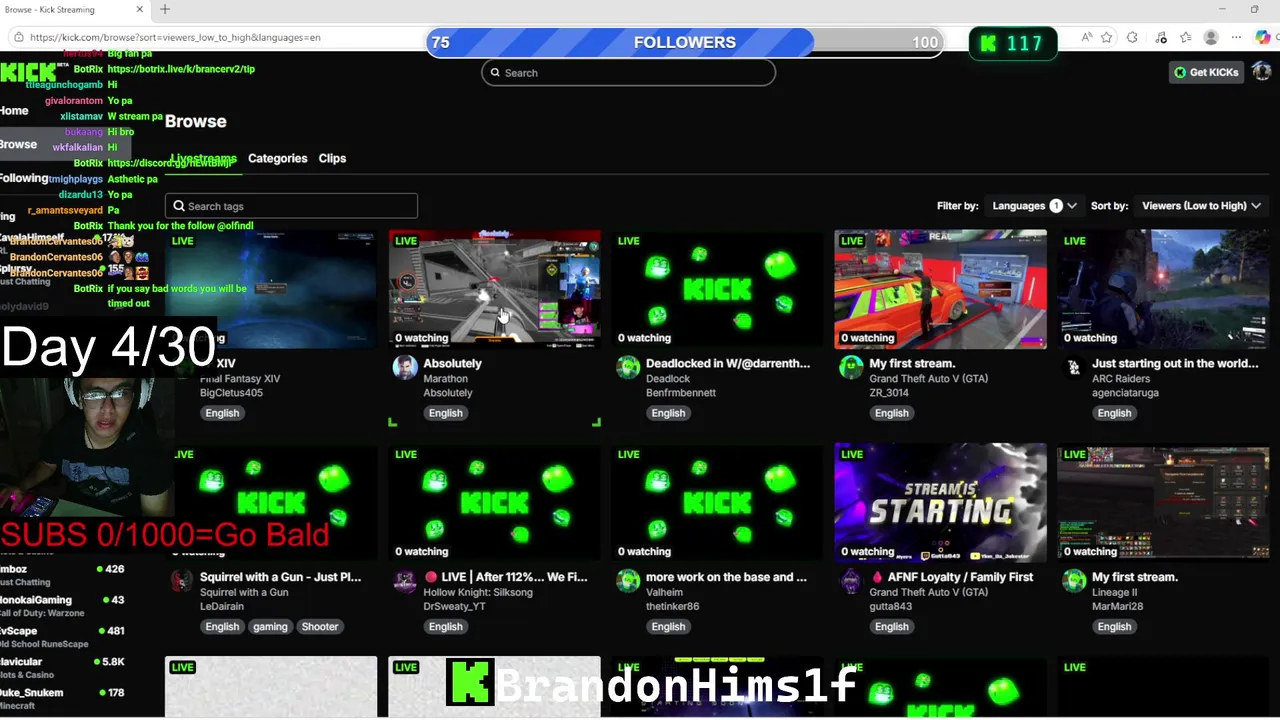Expand the Languages filter dropdown
The height and width of the screenshot is (720, 1280).
click(x=1034, y=206)
